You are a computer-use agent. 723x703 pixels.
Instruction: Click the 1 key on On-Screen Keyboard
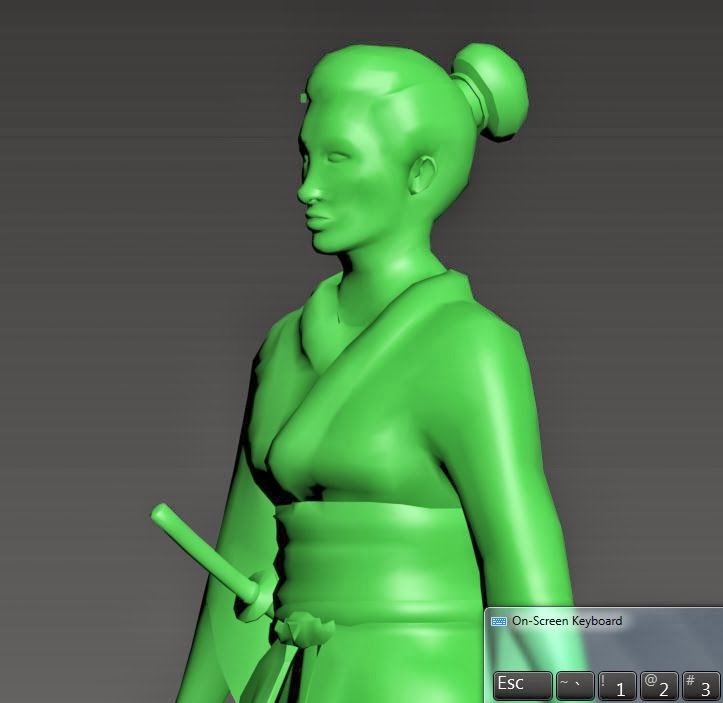click(617, 686)
